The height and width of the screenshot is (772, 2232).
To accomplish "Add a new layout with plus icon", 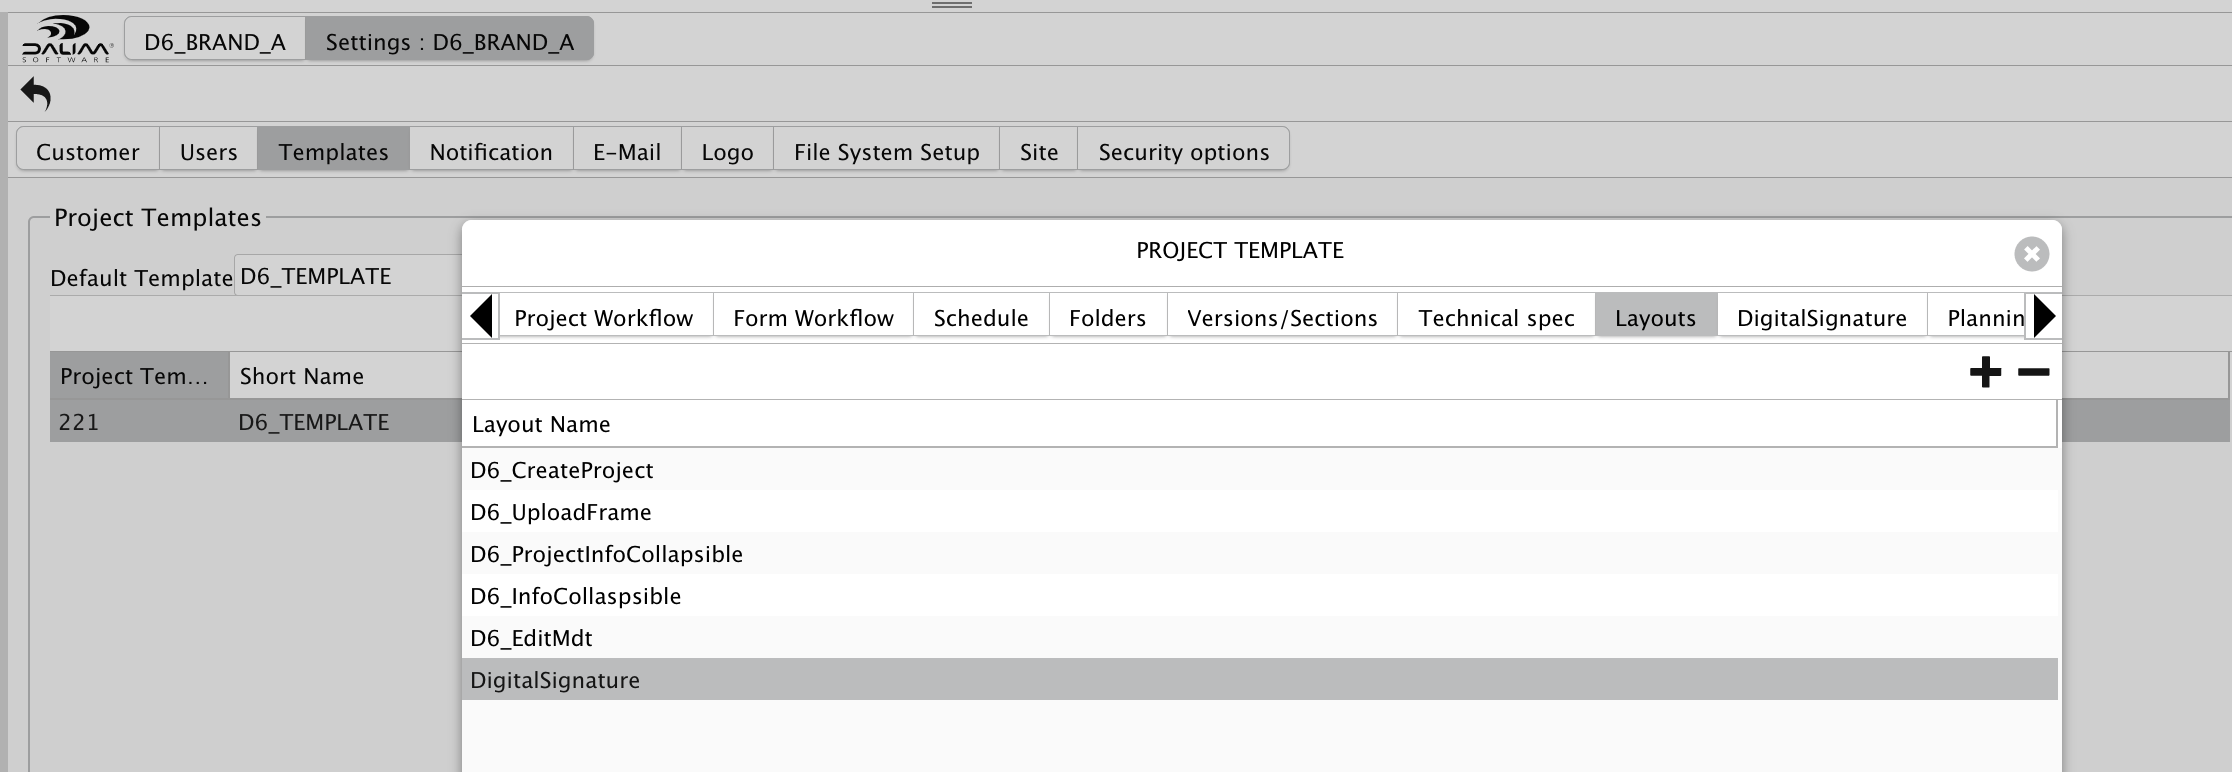I will pos(1985,373).
